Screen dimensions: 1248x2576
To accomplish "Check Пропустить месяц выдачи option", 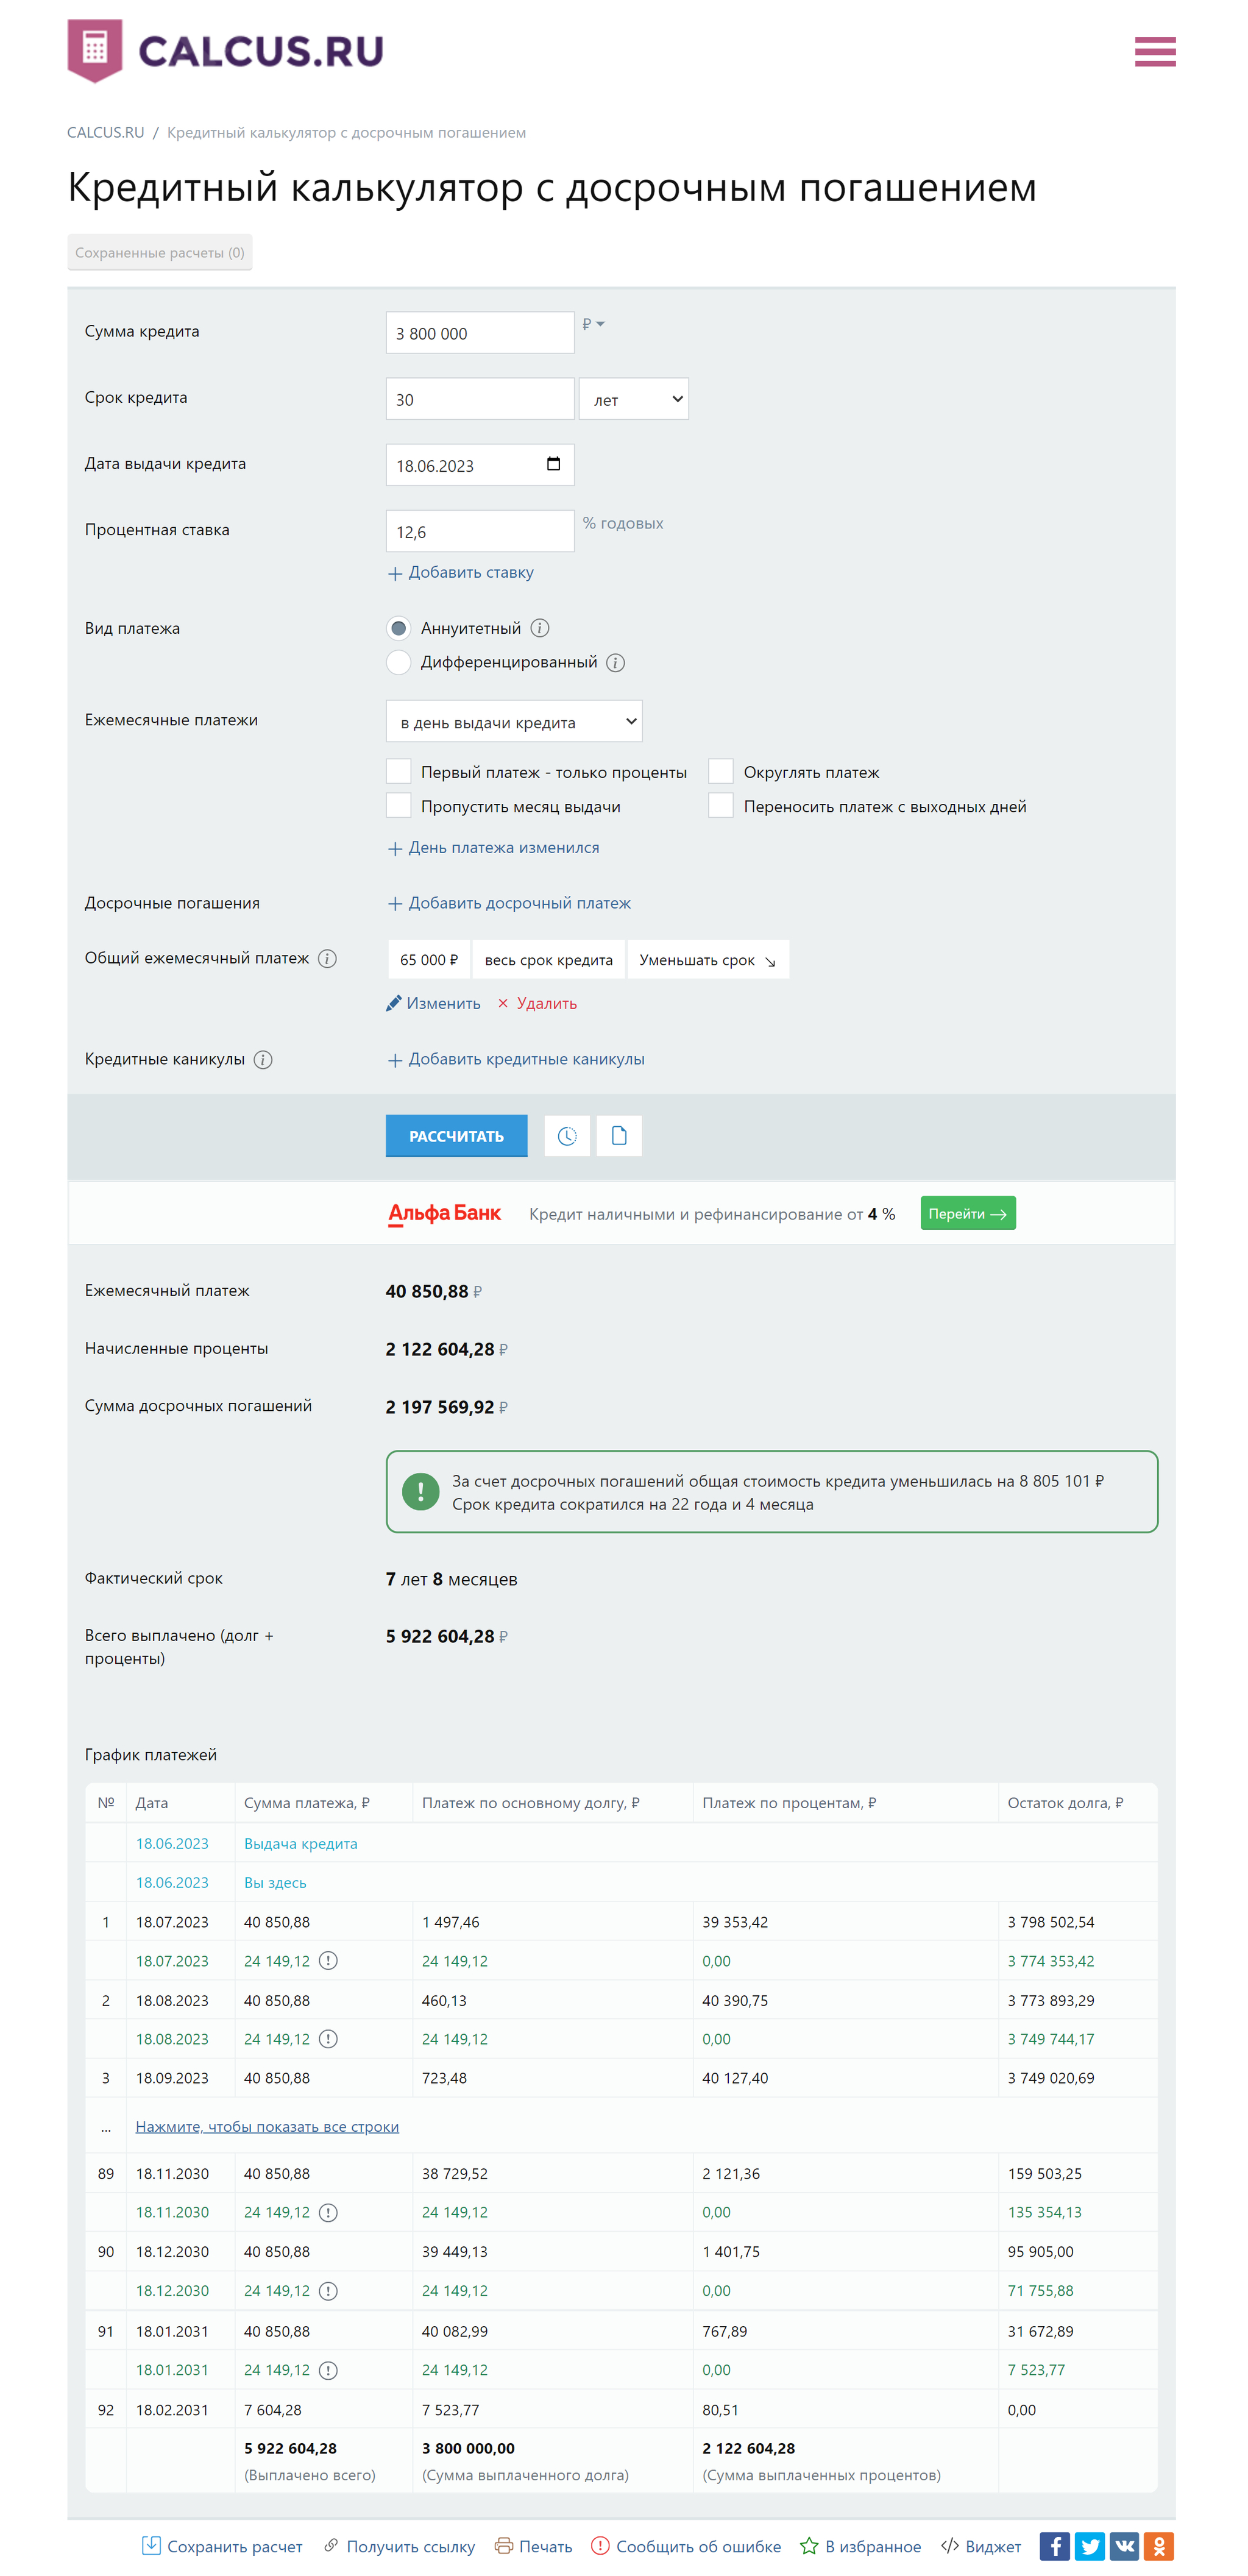I will click(x=399, y=805).
